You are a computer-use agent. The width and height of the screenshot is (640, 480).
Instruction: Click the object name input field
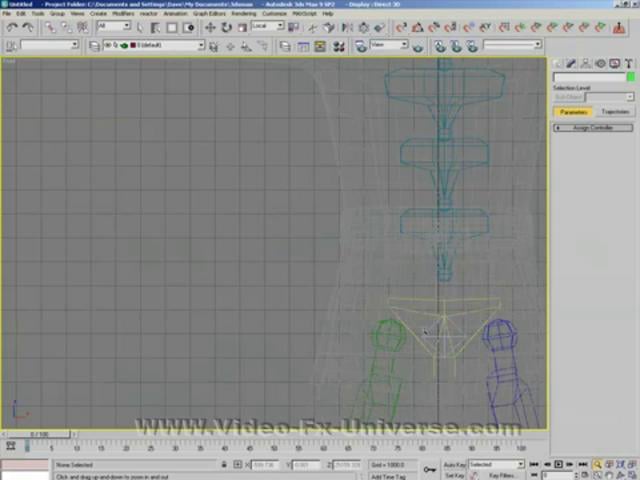pyautogui.click(x=589, y=77)
